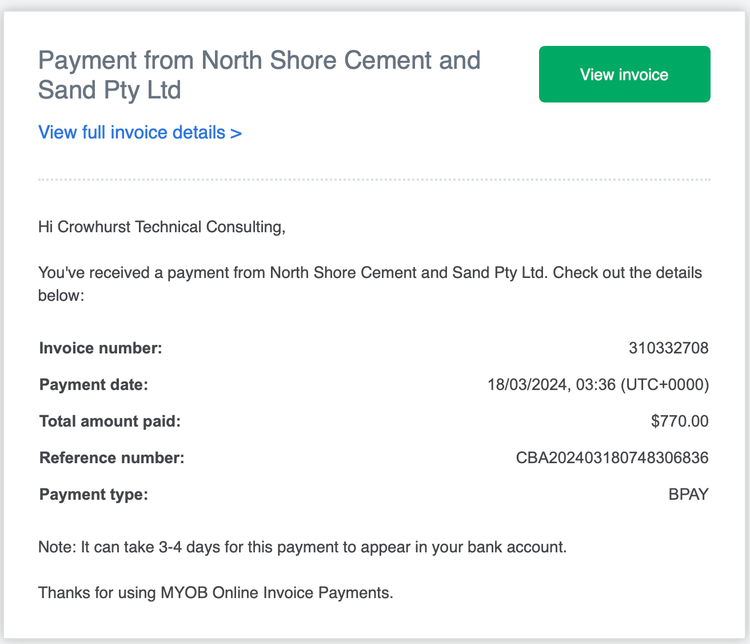Click the Reference number label
The height and width of the screenshot is (644, 750).
tap(112, 458)
